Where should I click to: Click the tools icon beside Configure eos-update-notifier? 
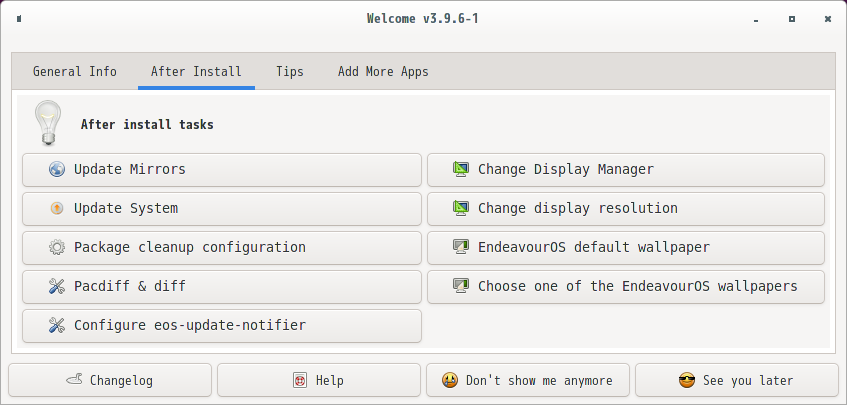57,325
